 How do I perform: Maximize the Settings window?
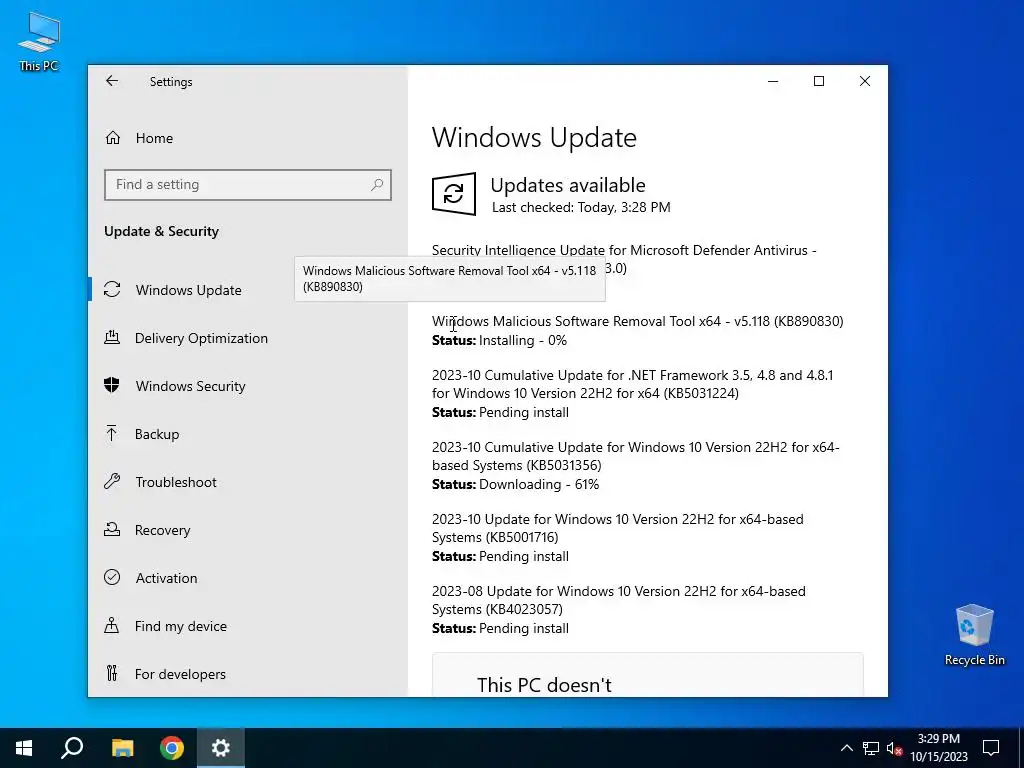coord(819,81)
